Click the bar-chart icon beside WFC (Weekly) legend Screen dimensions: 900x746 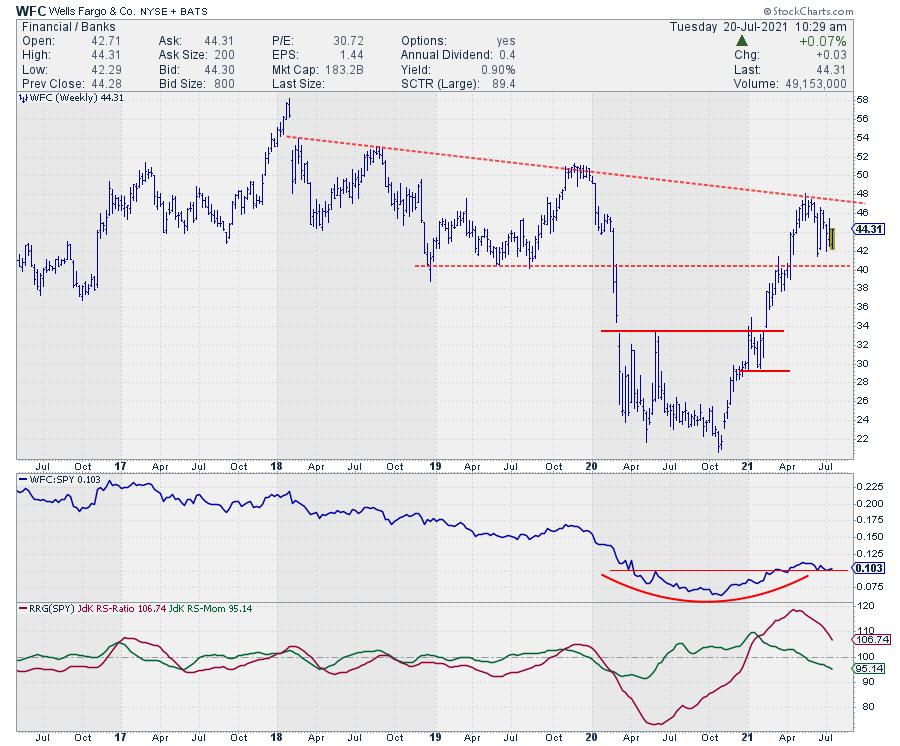(20, 98)
